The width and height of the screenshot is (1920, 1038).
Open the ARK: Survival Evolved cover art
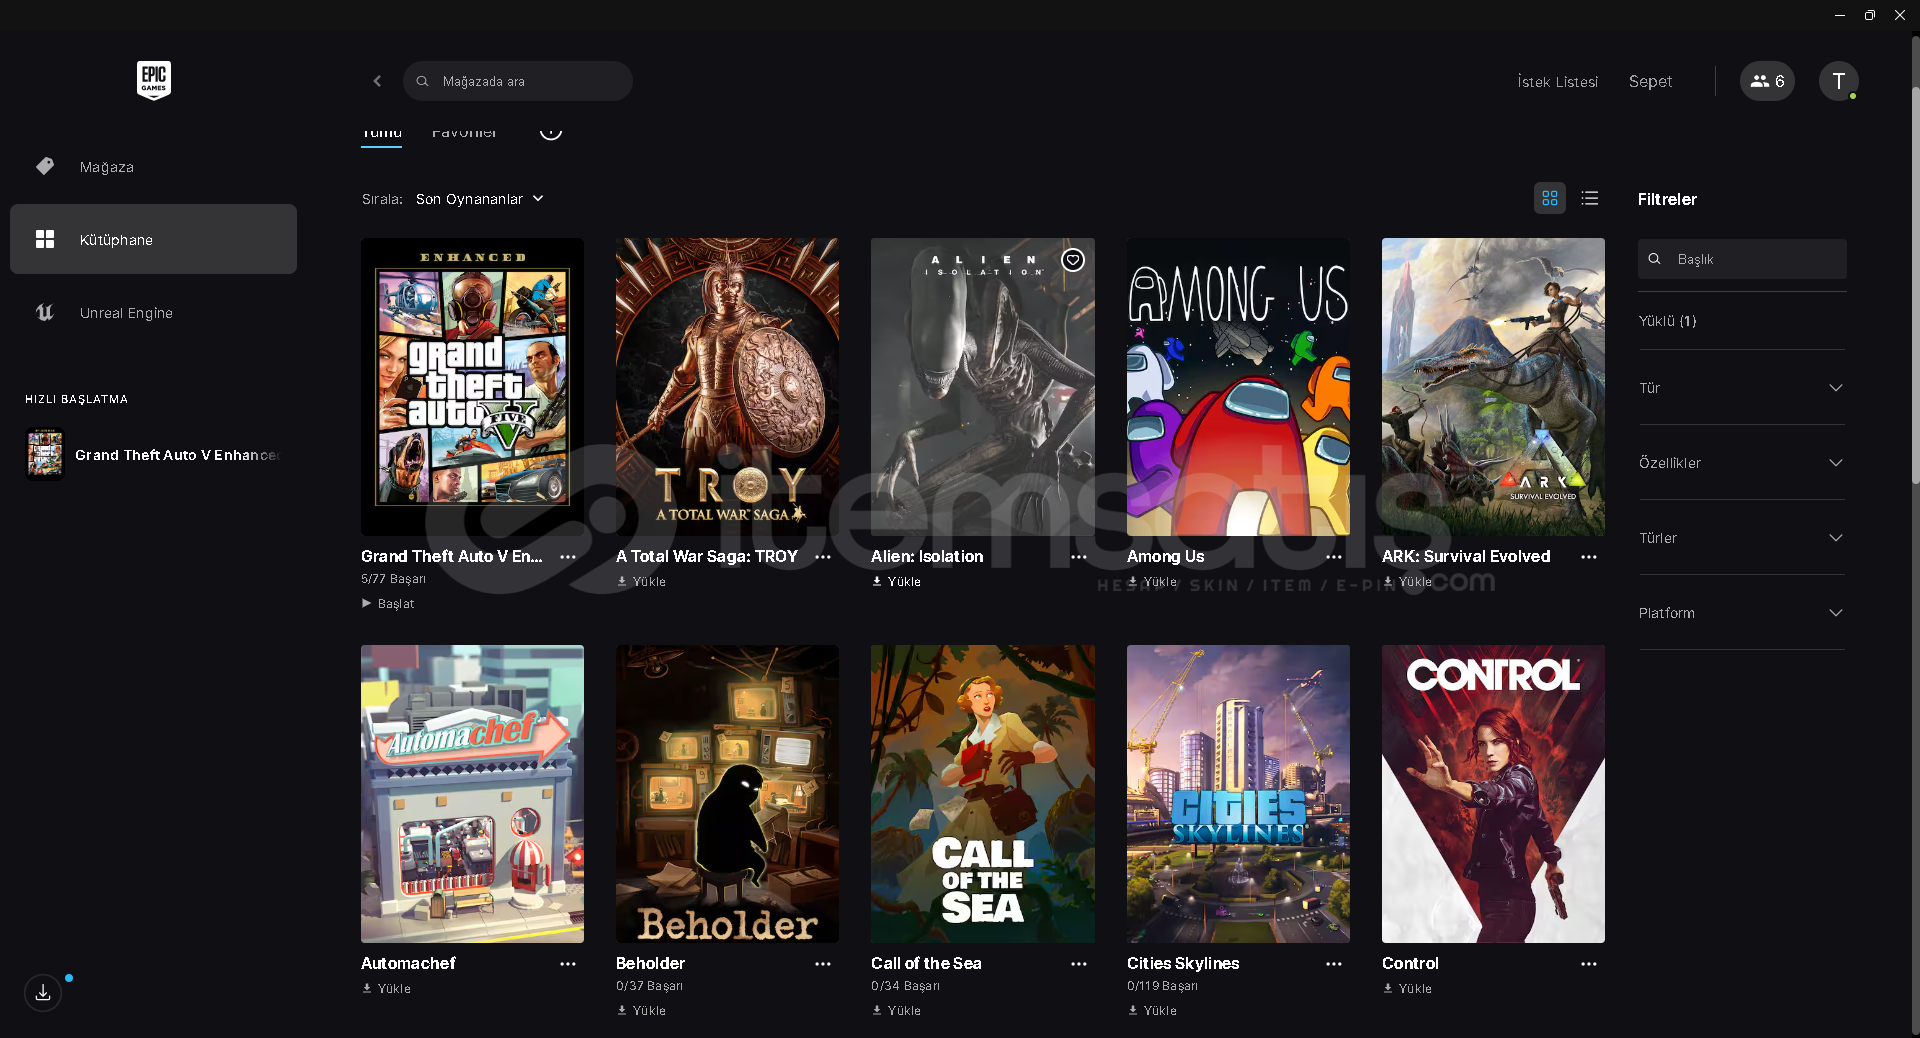(x=1493, y=387)
